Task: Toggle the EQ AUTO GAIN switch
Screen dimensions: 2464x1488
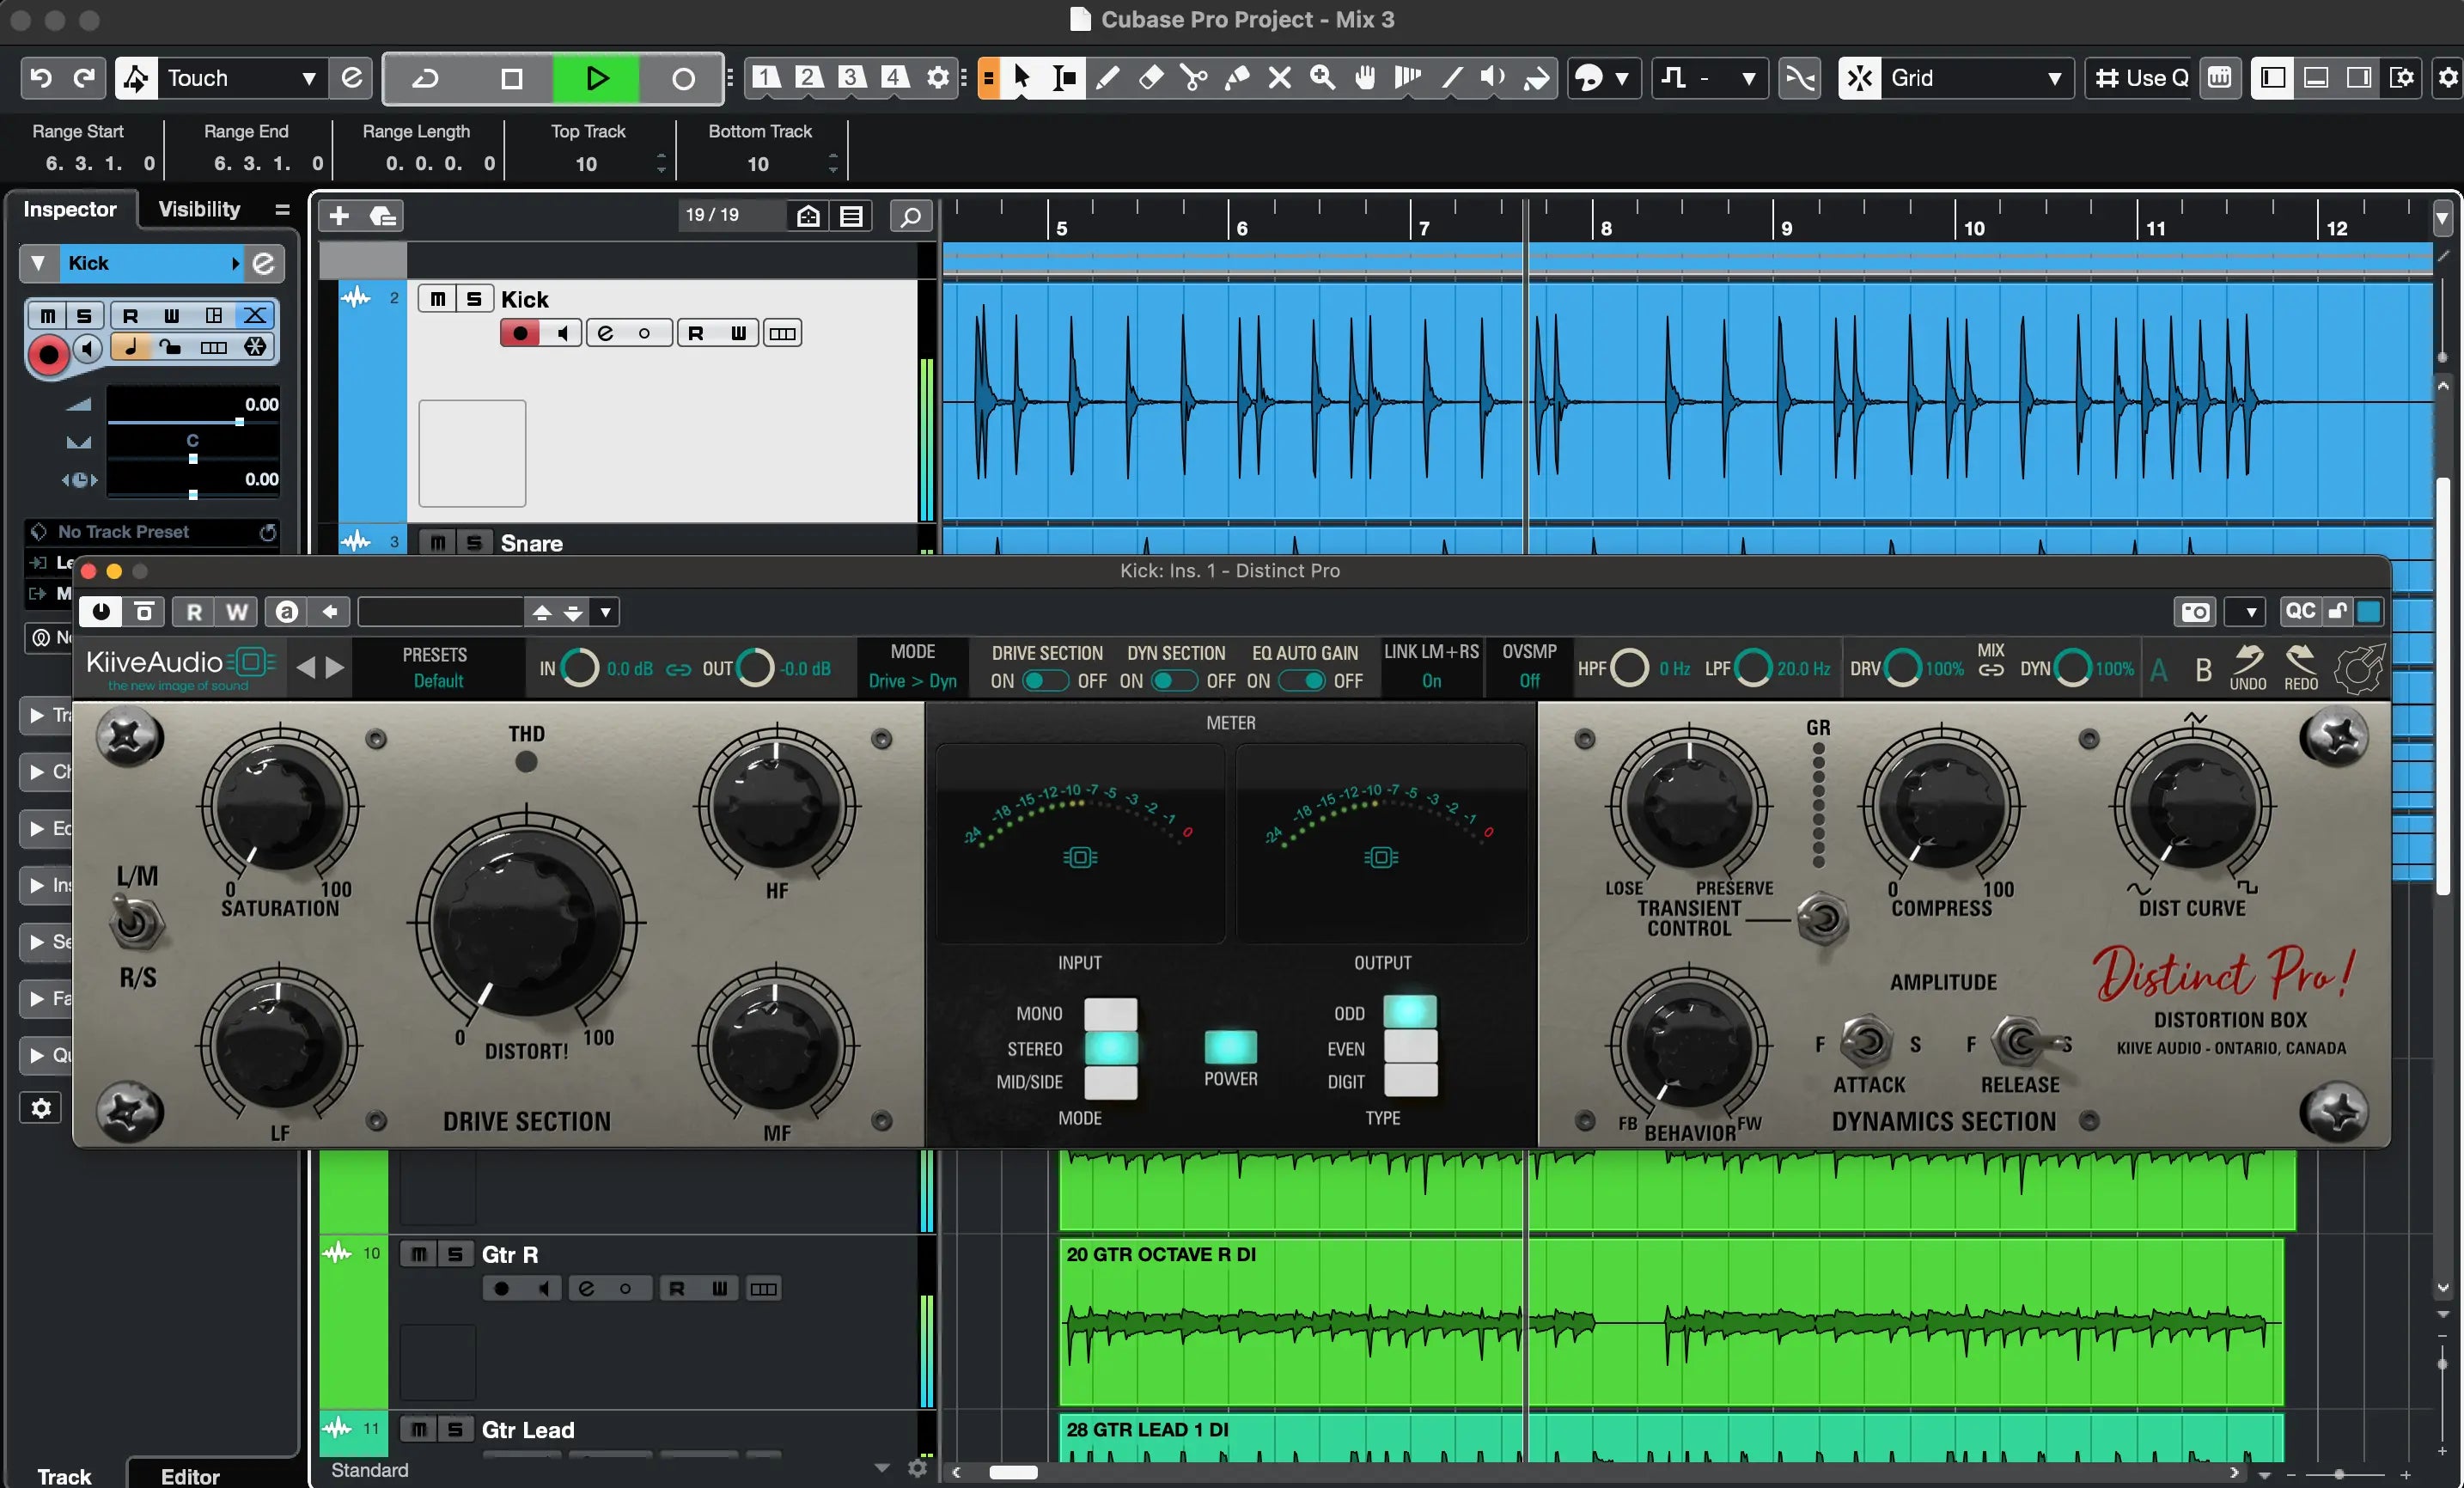Action: point(1302,681)
